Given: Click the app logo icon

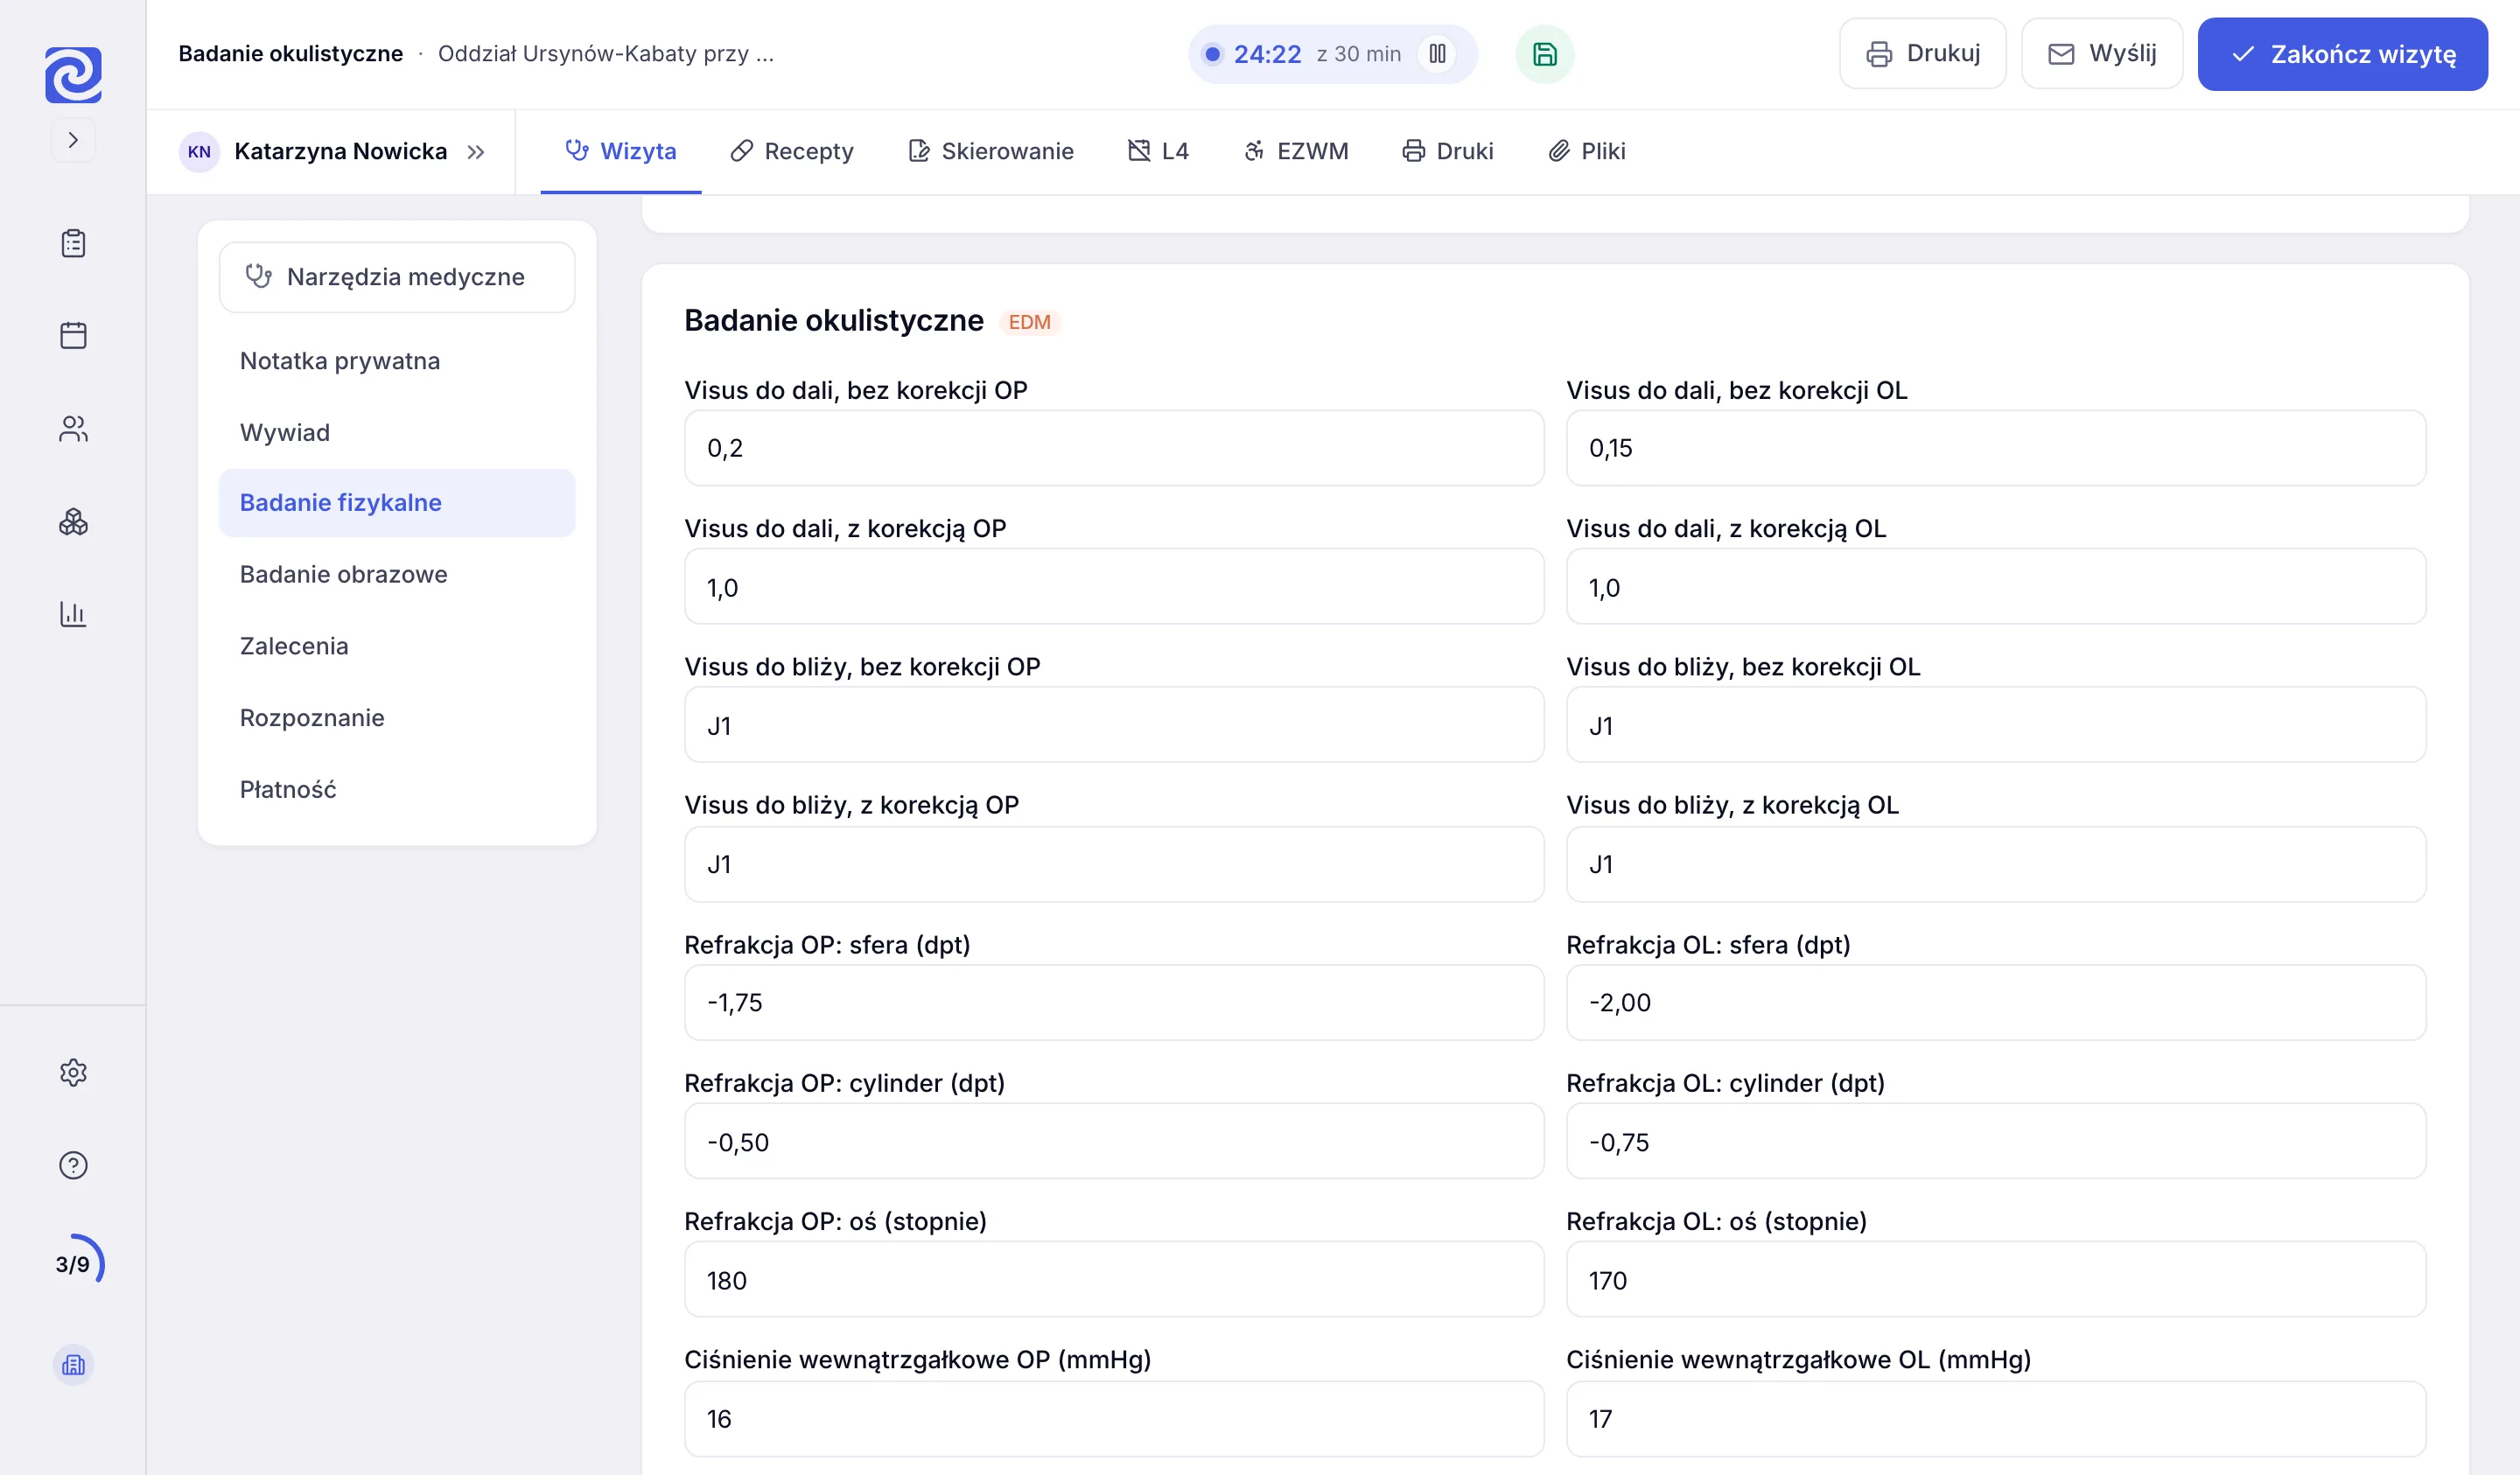Looking at the screenshot, I should [73, 74].
